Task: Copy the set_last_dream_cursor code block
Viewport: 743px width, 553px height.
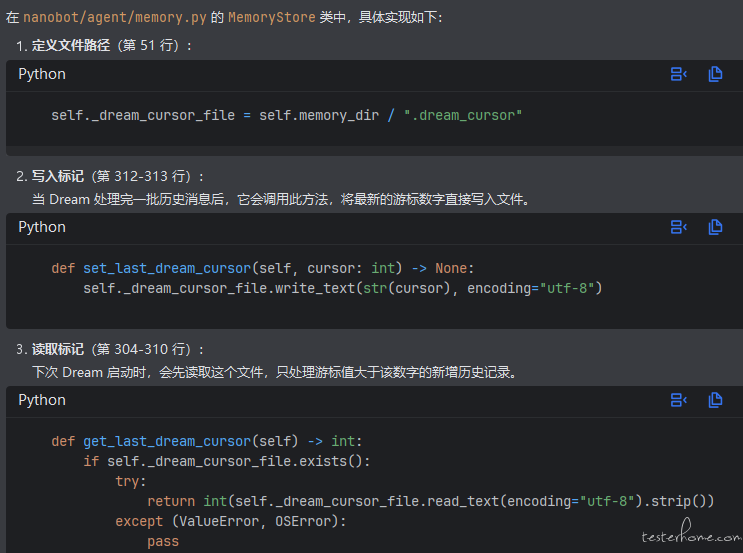Action: [715, 227]
